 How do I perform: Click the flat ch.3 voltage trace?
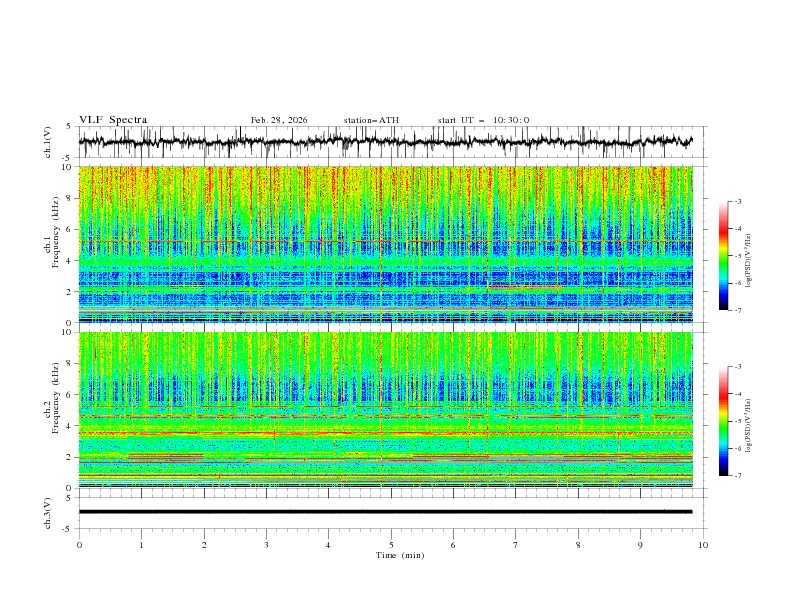pos(385,512)
